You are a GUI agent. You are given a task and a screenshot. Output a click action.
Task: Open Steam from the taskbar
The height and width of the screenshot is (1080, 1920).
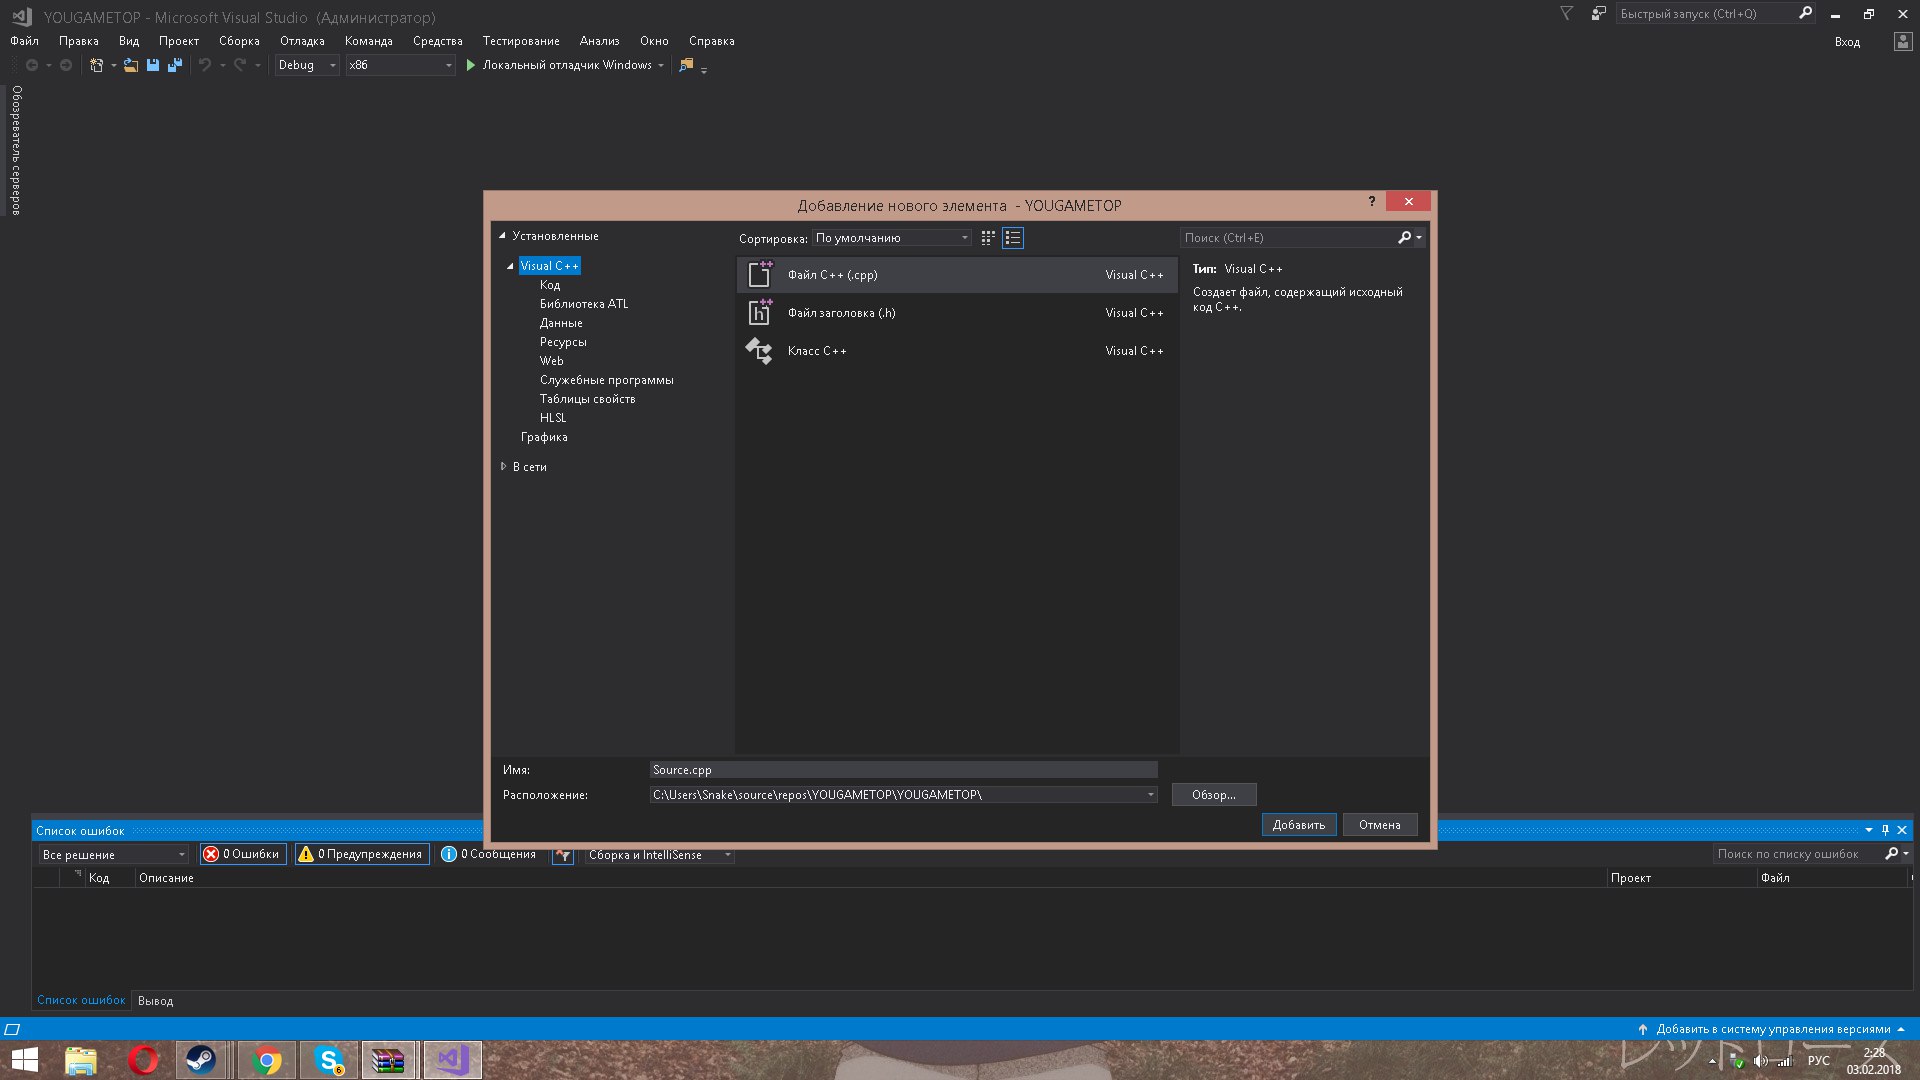200,1060
